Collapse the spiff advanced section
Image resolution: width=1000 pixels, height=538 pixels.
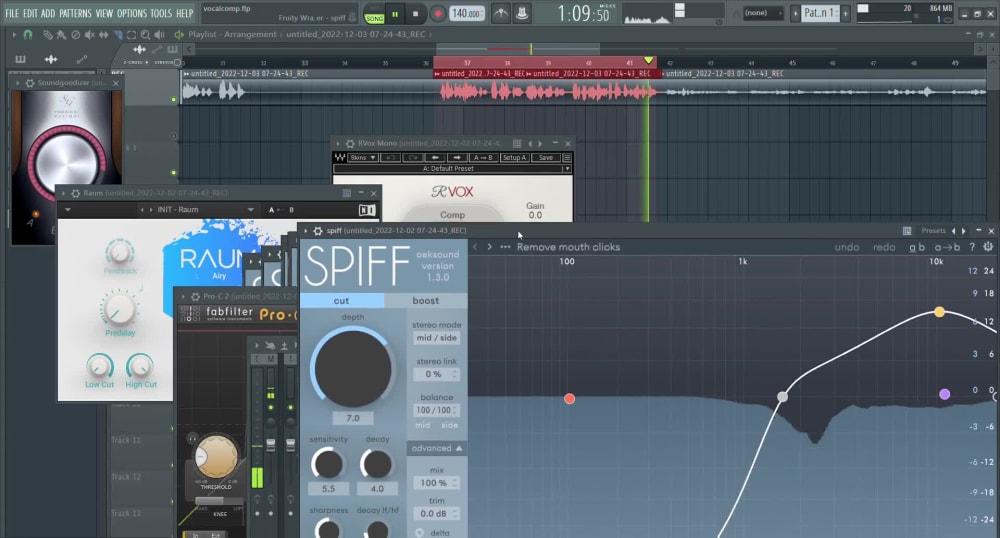pos(437,449)
